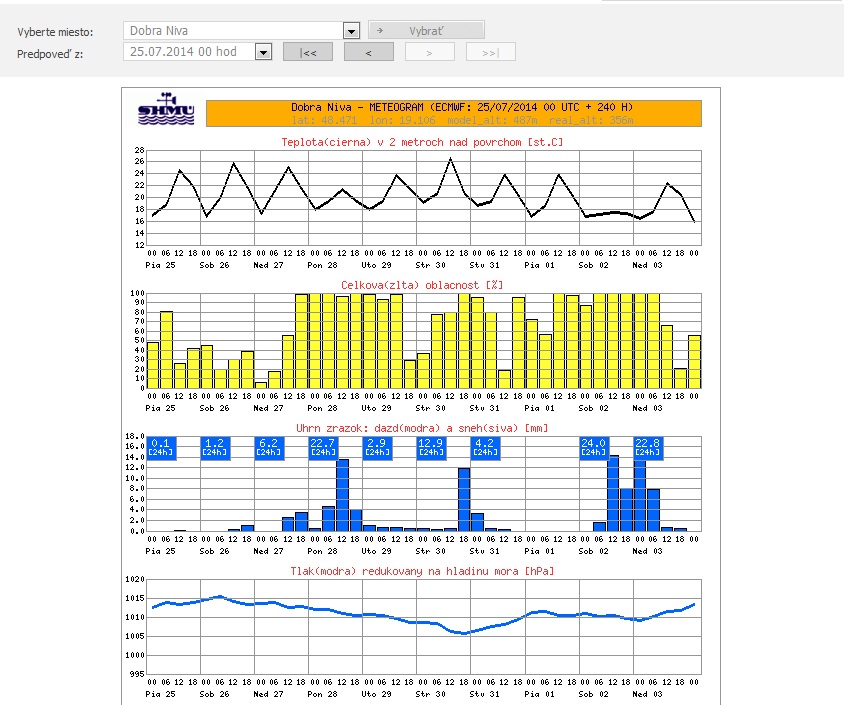Click the orange Dobra Niva METEOGRAM header
The height and width of the screenshot is (705, 853).
(454, 112)
